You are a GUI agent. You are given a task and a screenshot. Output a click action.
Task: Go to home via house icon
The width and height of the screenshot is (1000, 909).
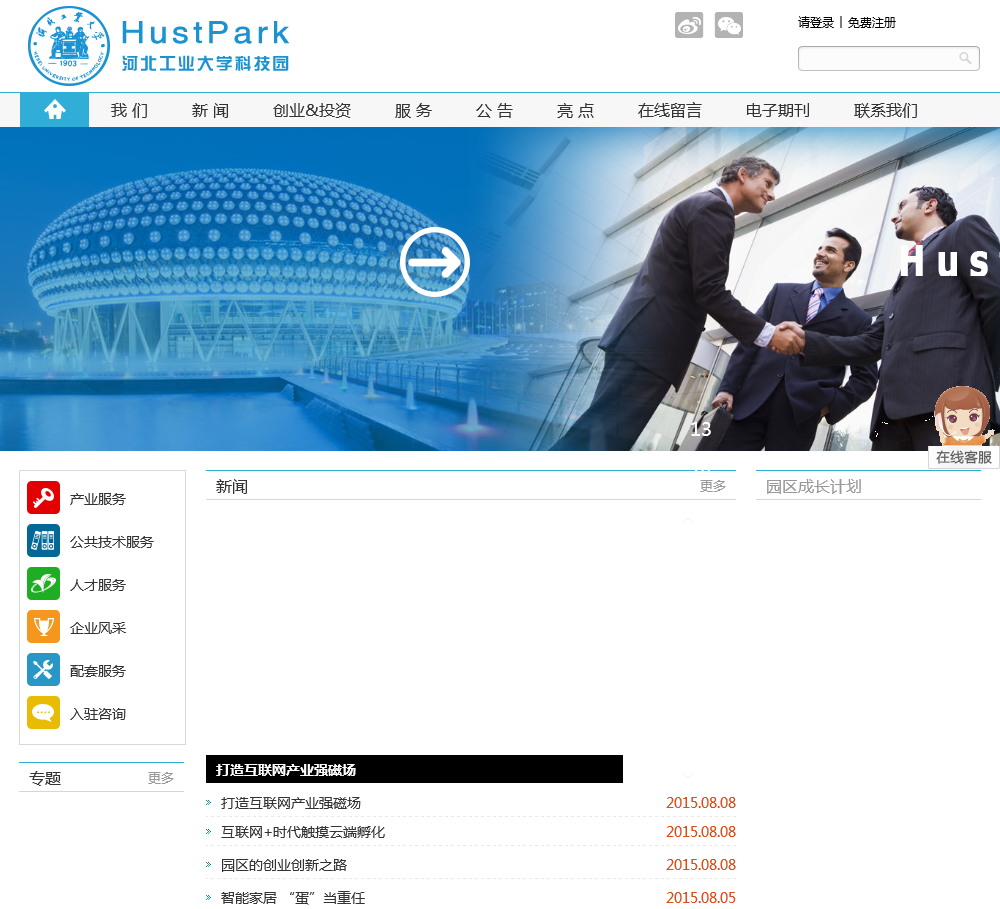pos(54,110)
